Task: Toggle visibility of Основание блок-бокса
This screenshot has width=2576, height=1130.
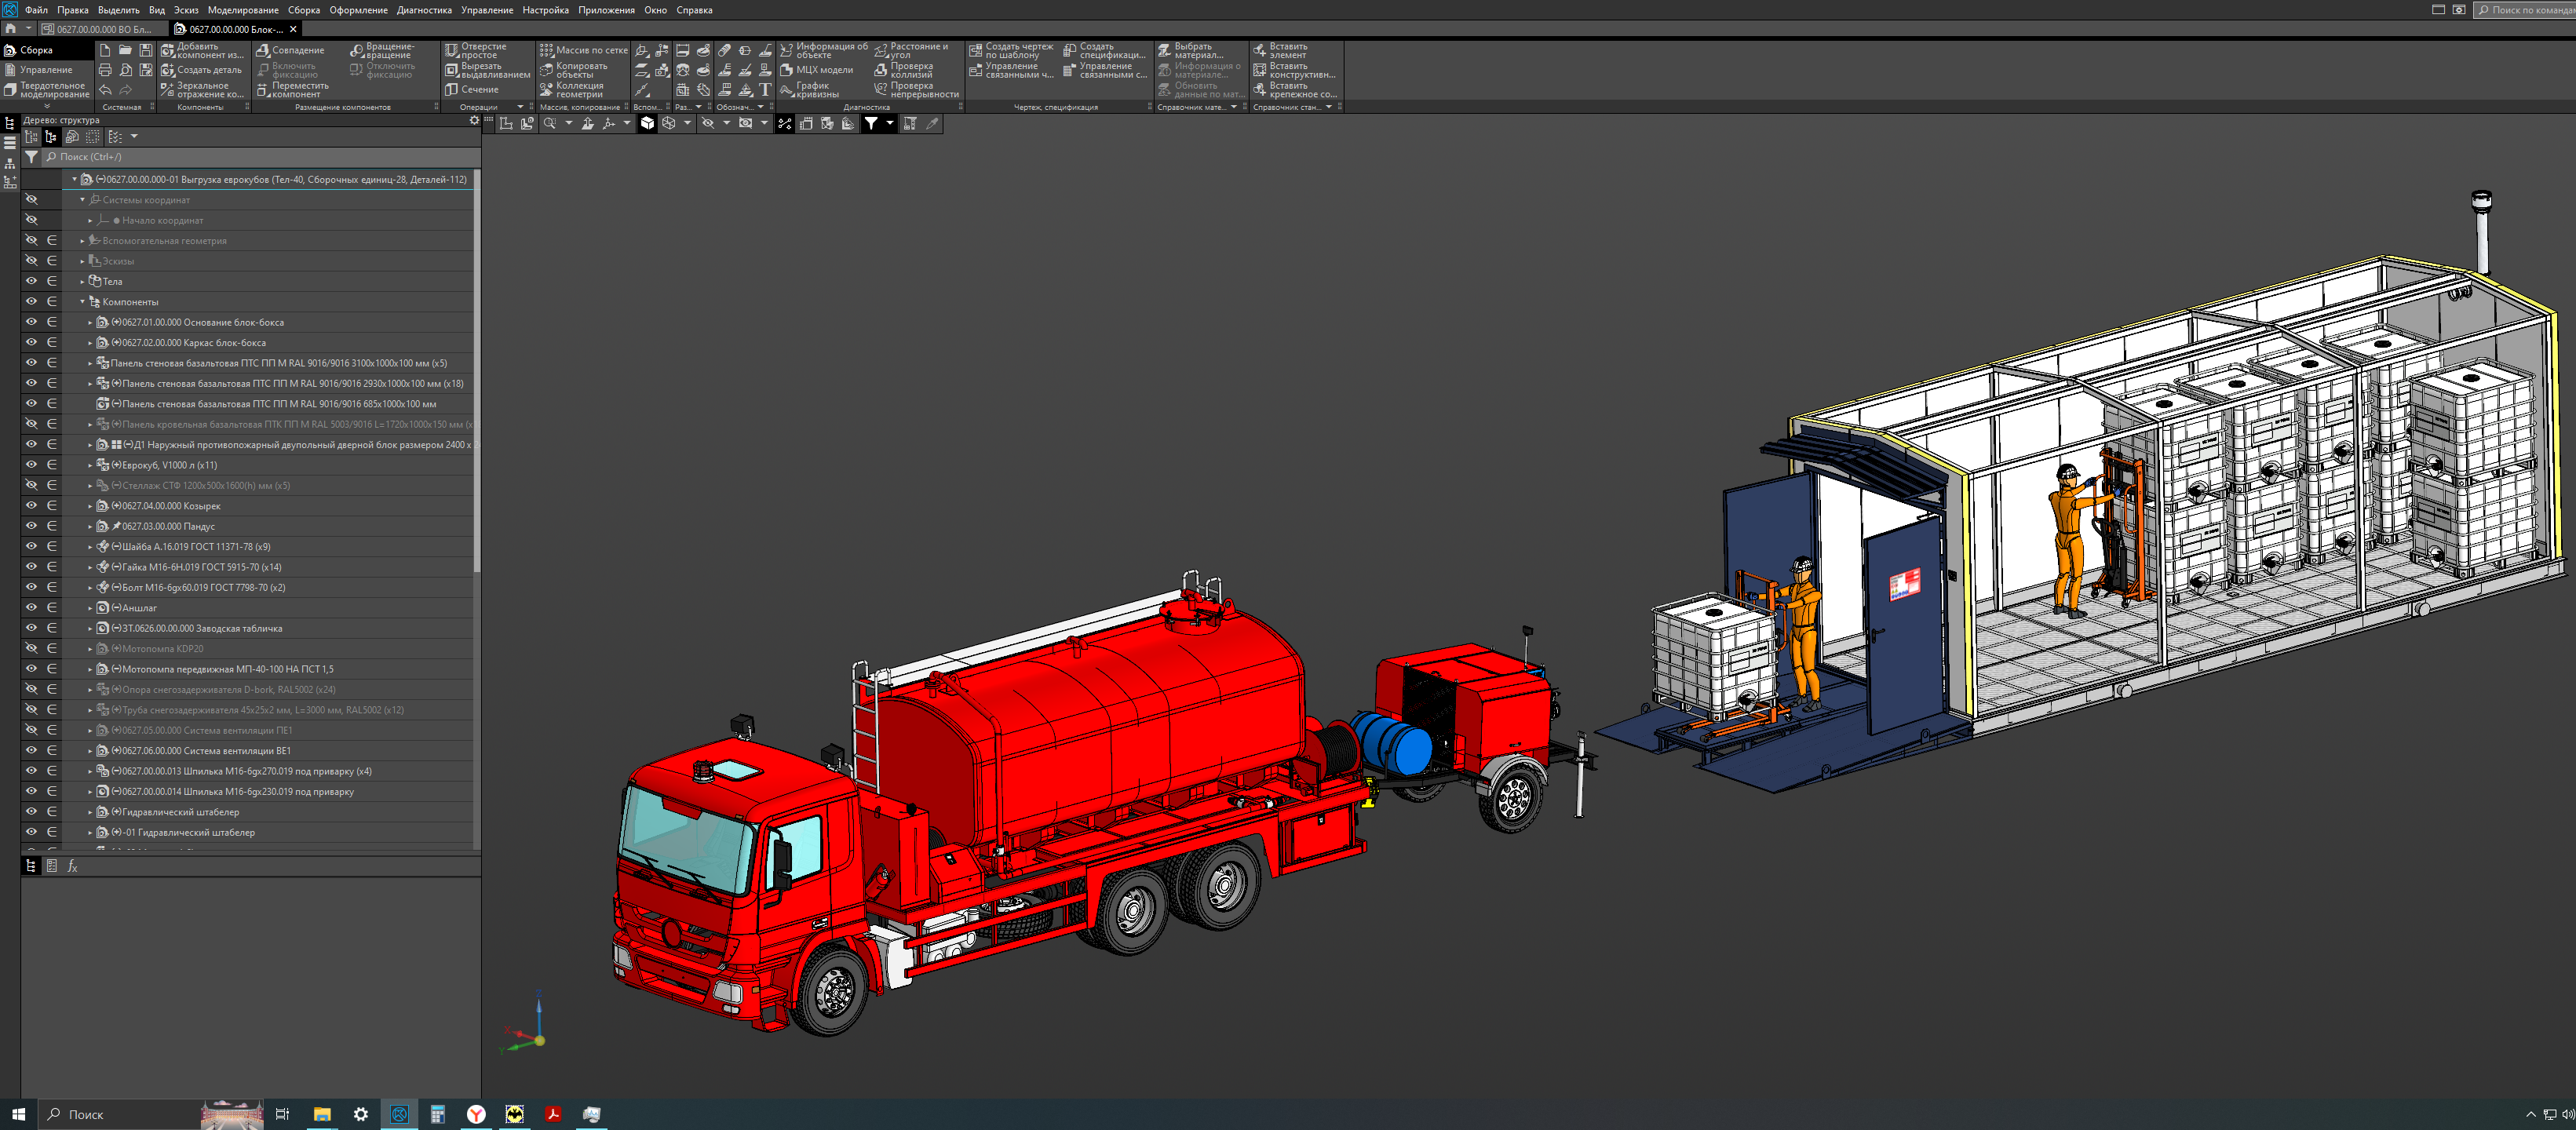Action: [31, 322]
